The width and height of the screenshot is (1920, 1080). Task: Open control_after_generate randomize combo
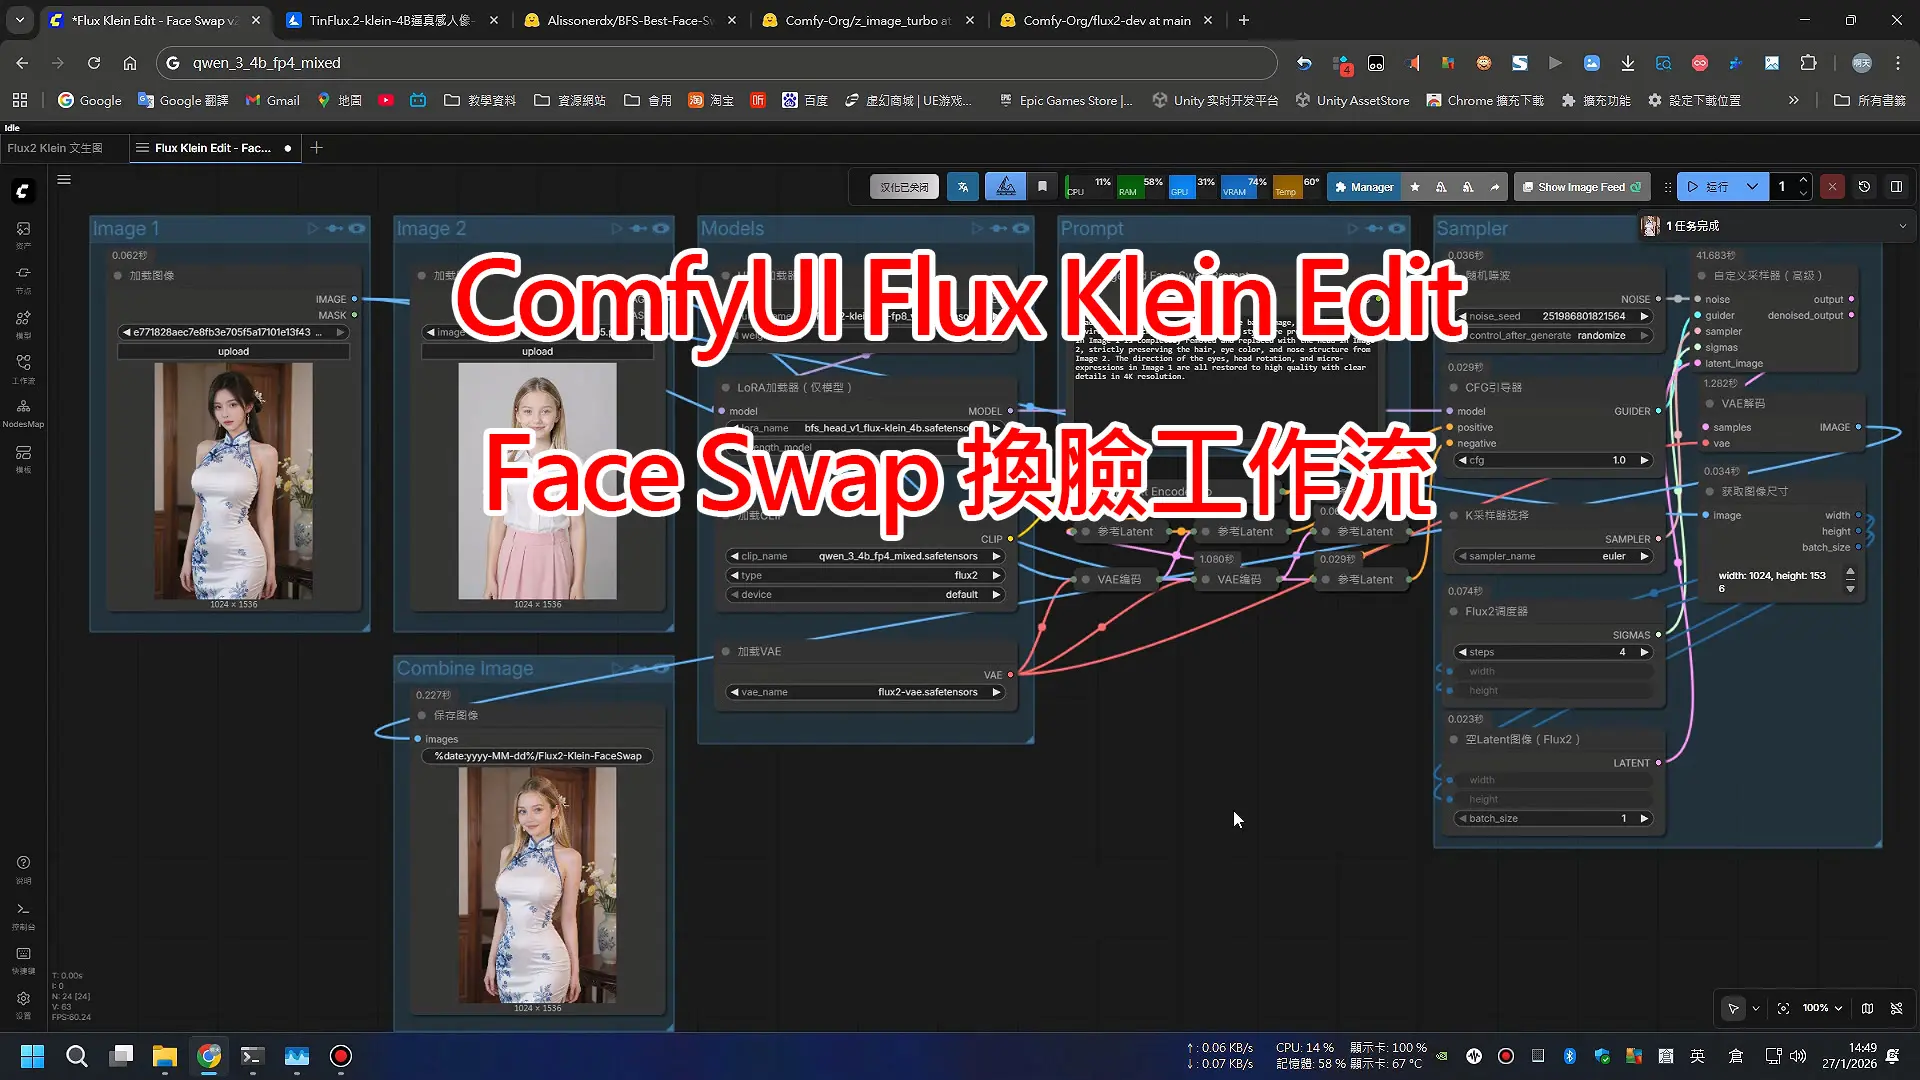point(1553,335)
